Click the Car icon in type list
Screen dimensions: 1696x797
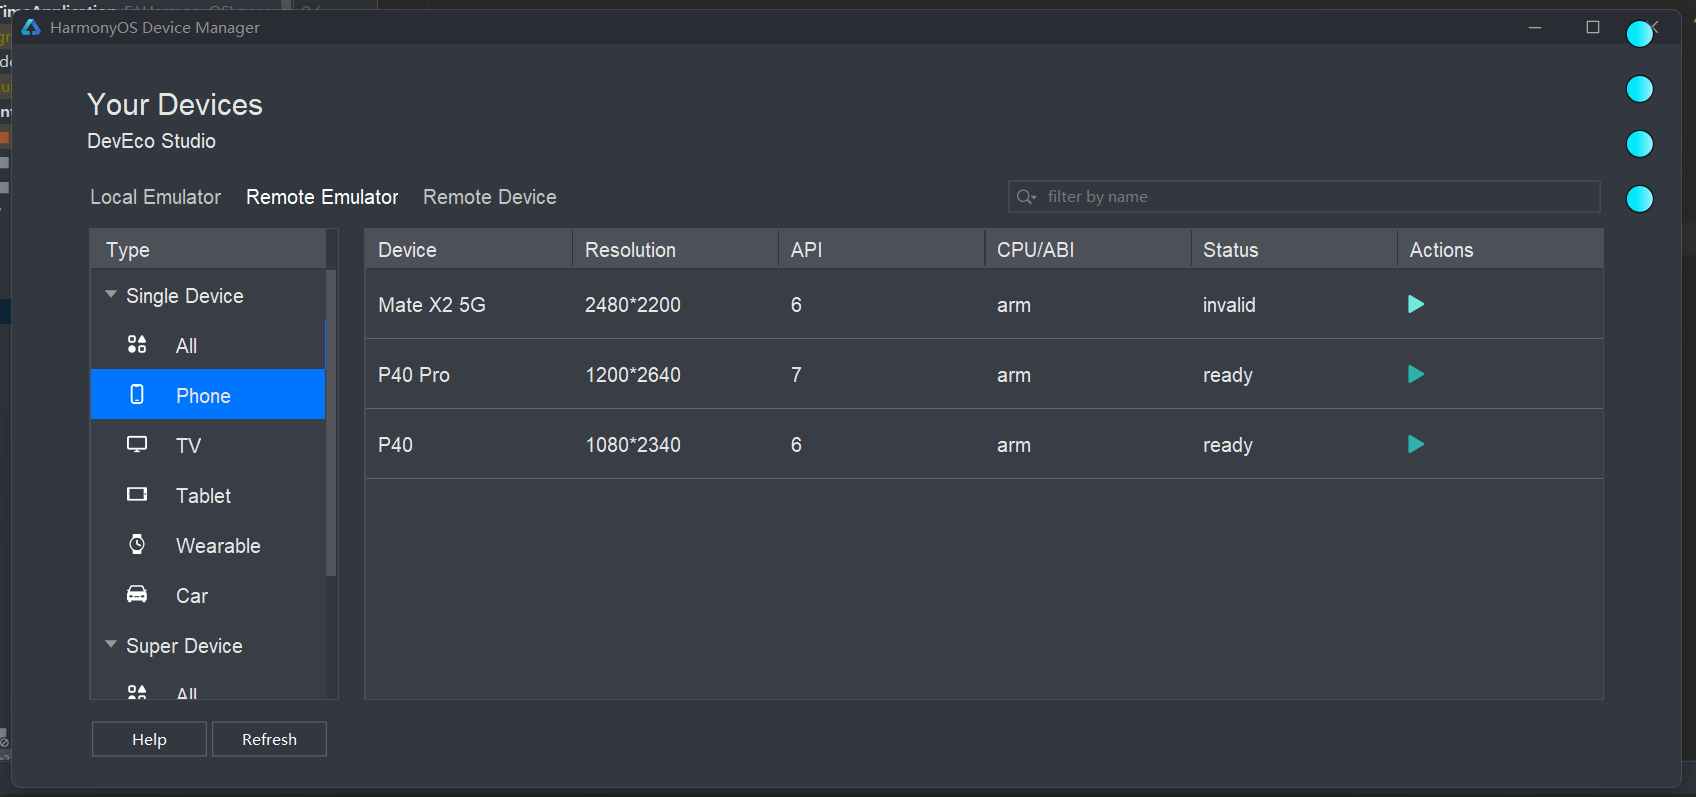(x=137, y=594)
